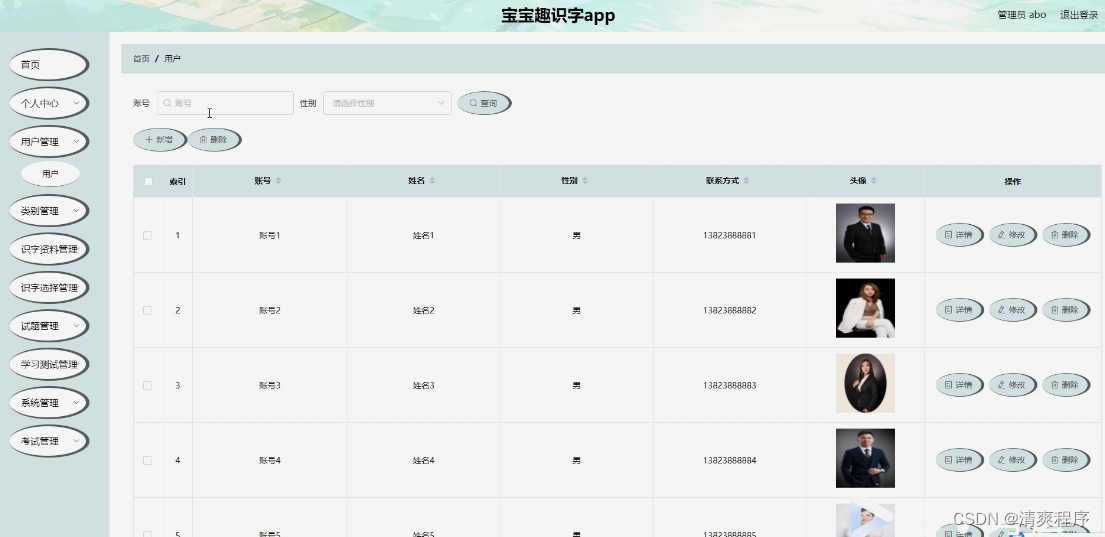Sort by 性别 column arrows

tap(585, 181)
